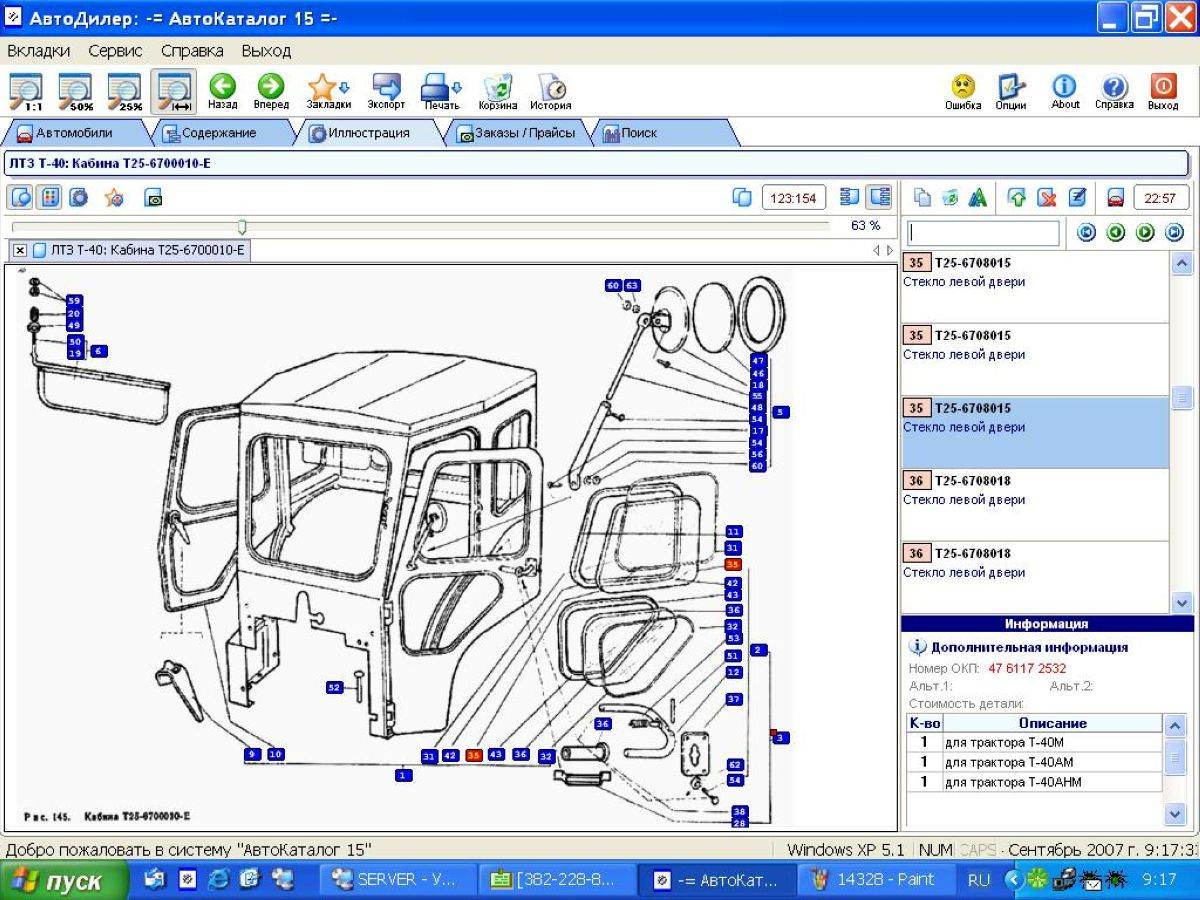The height and width of the screenshot is (900, 1200).
Task: Adjust the illustration zoom slider handle
Action: click(241, 227)
